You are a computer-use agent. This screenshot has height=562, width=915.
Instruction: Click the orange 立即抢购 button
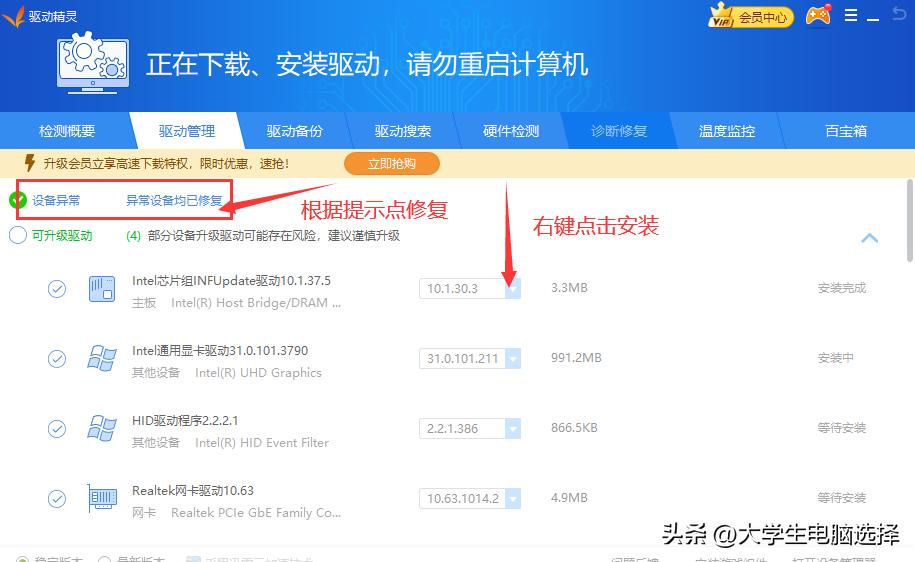pyautogui.click(x=392, y=163)
